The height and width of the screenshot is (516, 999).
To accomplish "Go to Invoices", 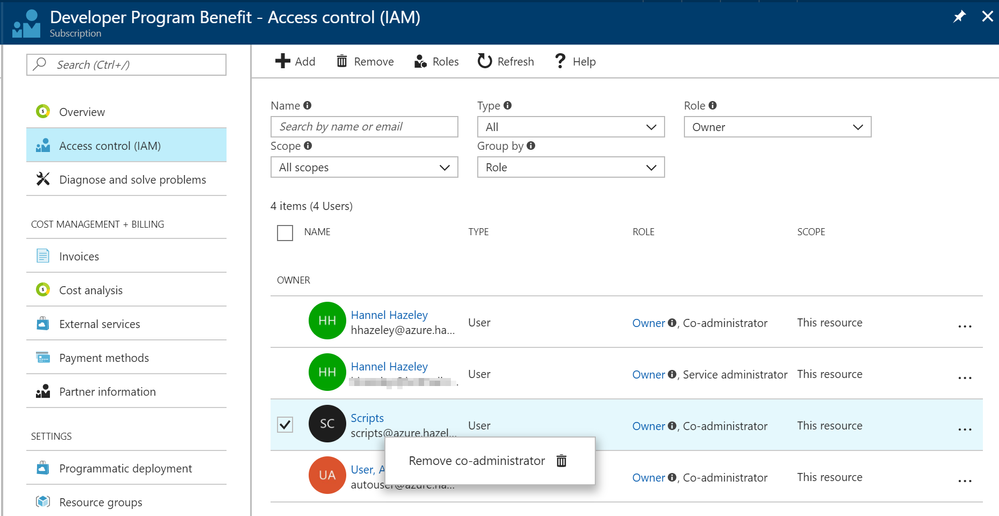I will tap(126, 256).
